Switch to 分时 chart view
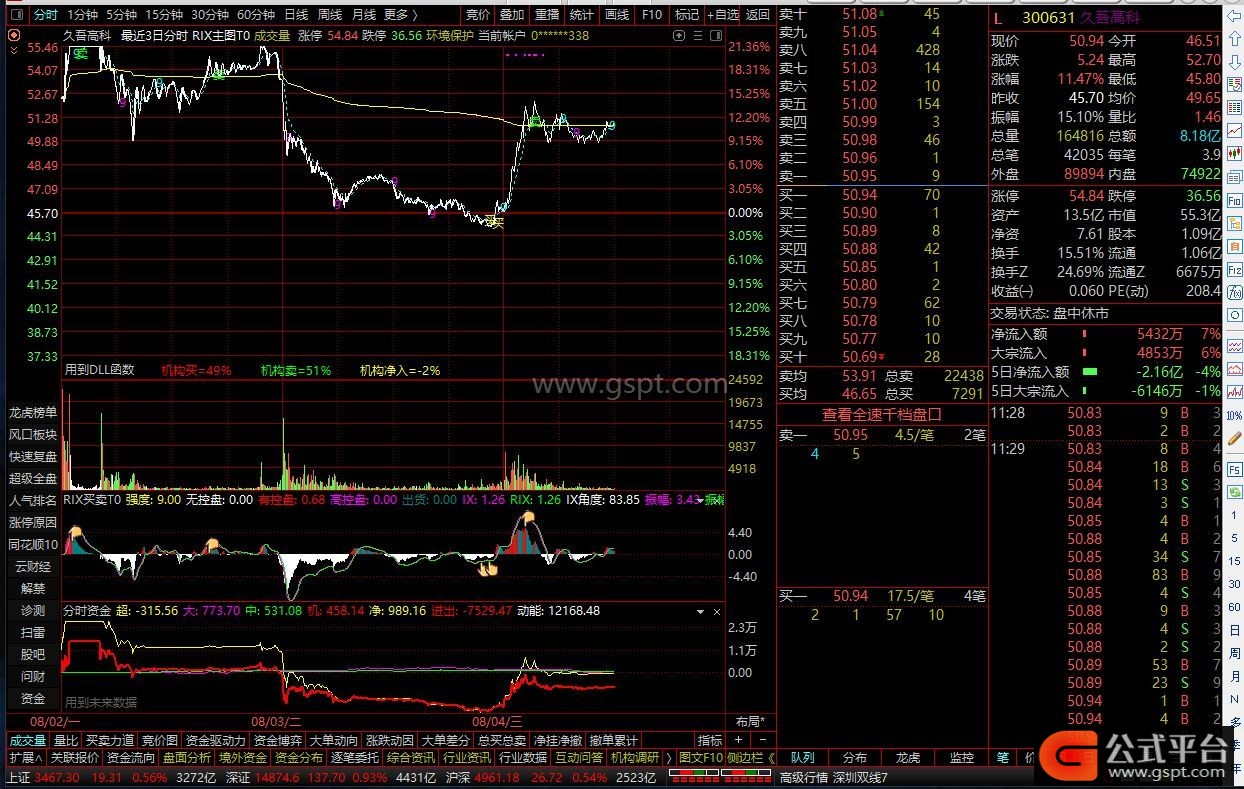Viewport: 1244px width, 789px height. [46, 15]
